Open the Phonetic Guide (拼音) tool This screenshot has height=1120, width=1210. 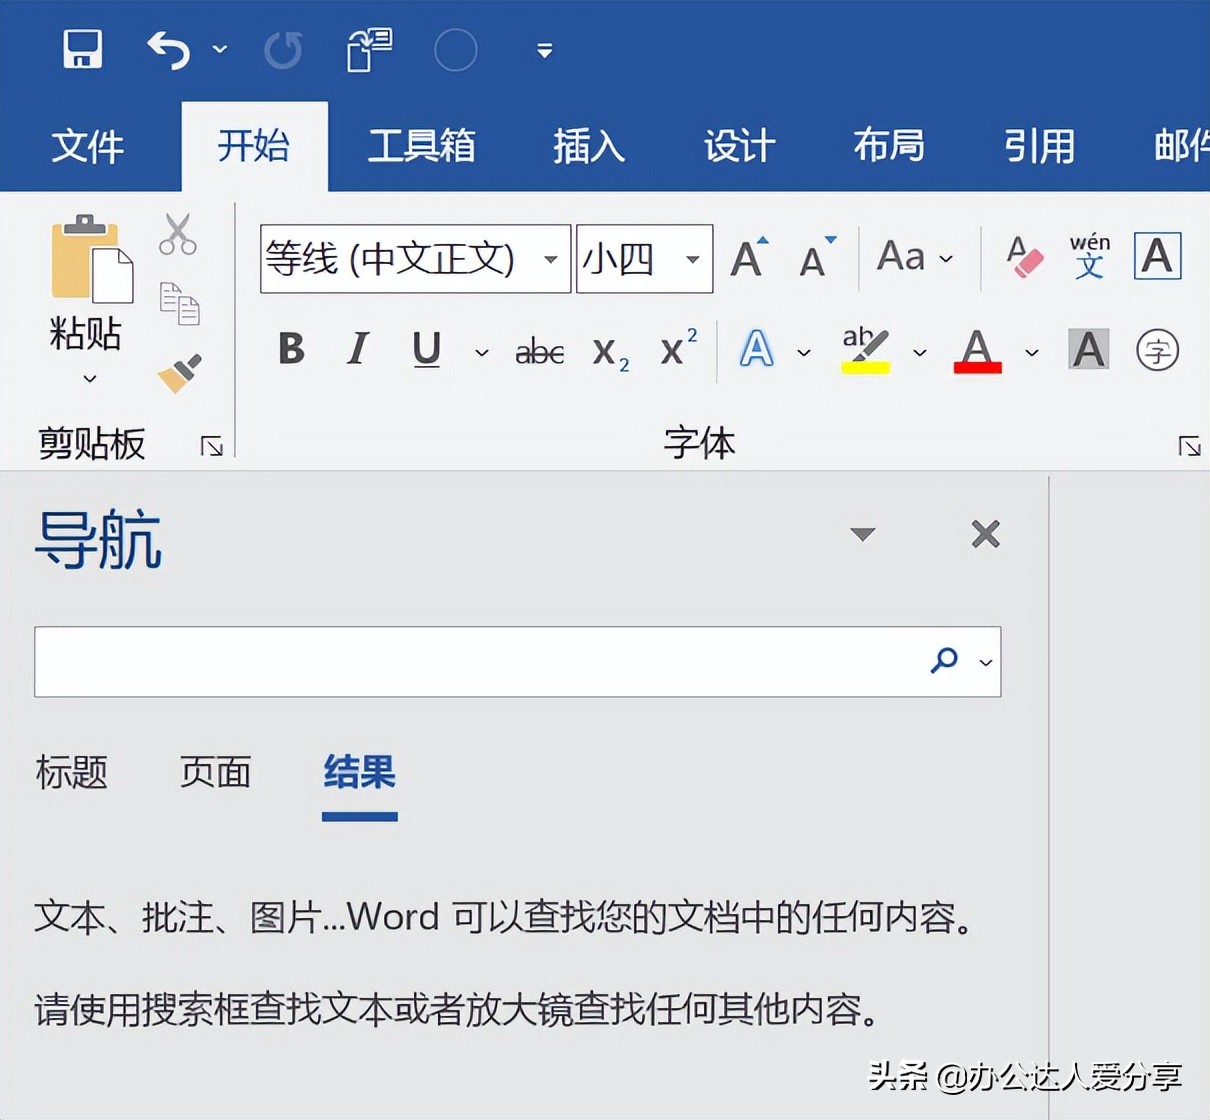[1090, 256]
